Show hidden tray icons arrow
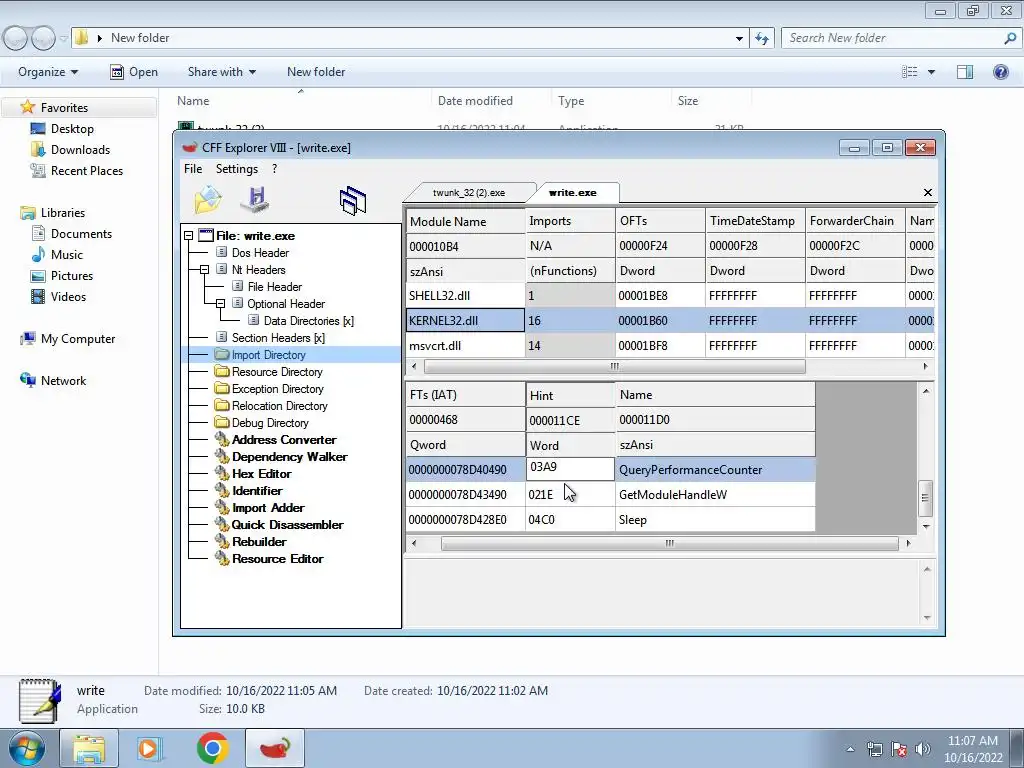The height and width of the screenshot is (768, 1024). pyautogui.click(x=850, y=749)
